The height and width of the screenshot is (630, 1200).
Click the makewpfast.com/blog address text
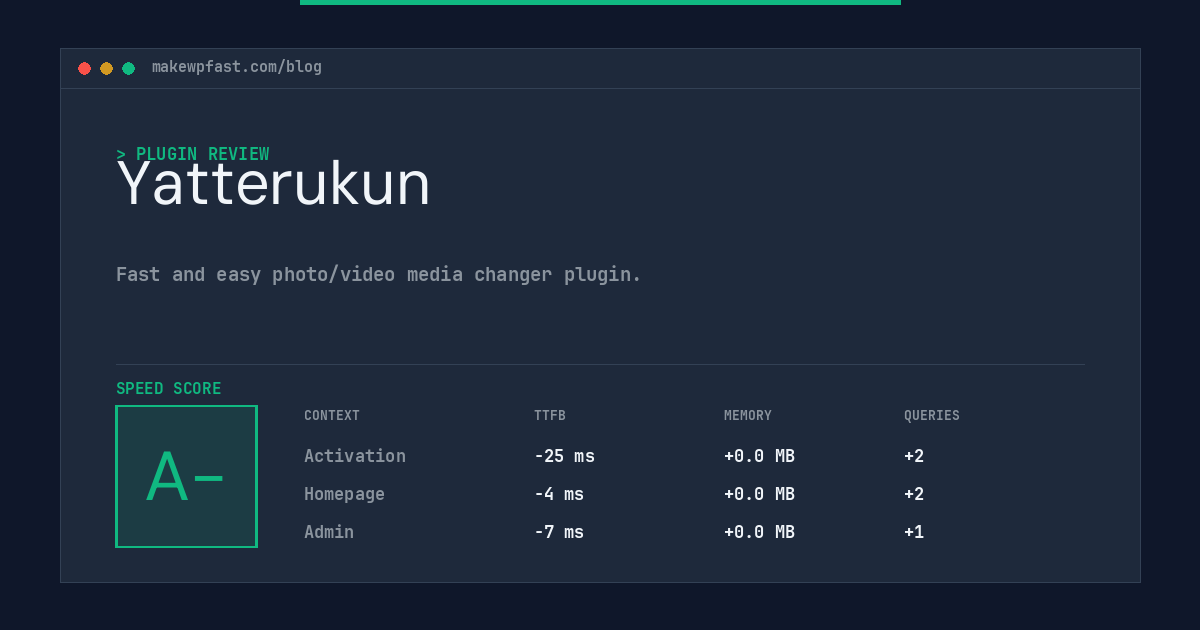(x=237, y=67)
